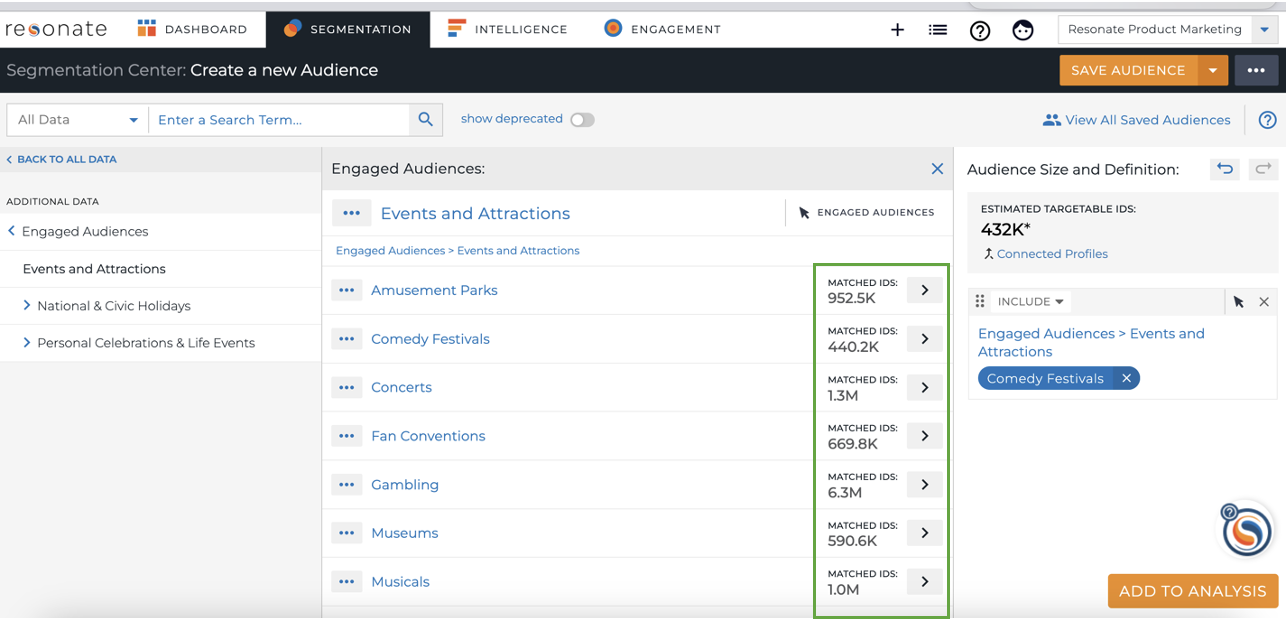
Task: Expand Fan Conventions arrow button
Action: tap(925, 436)
